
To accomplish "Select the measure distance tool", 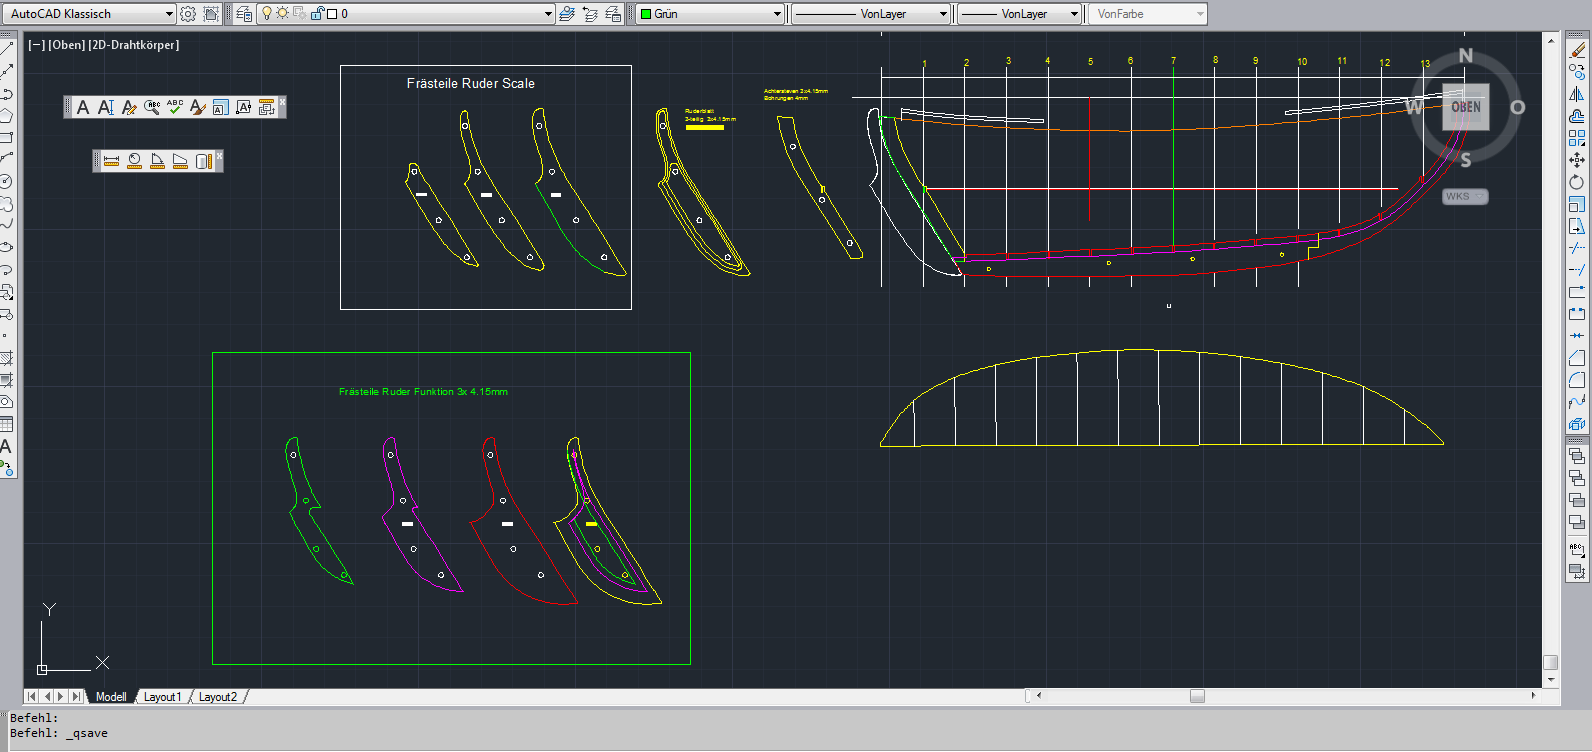I will 111,161.
